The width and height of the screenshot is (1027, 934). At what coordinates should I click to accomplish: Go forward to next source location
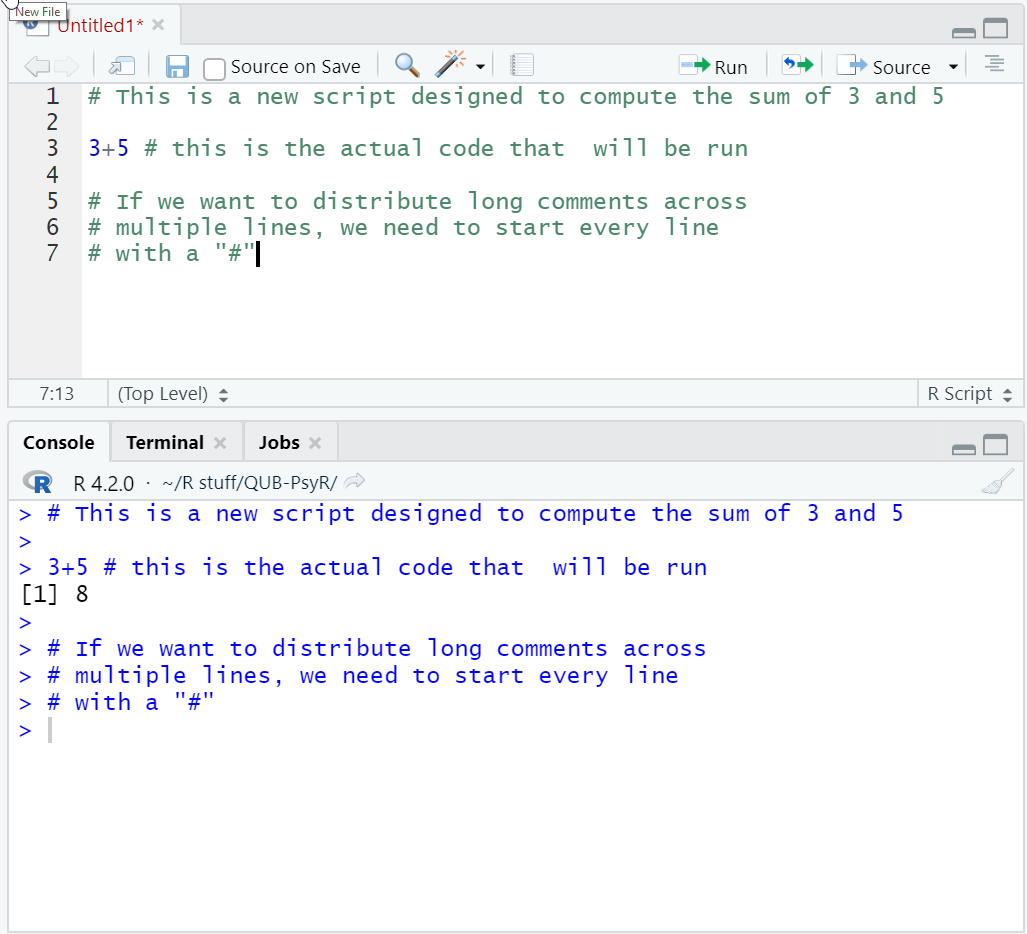click(x=67, y=66)
